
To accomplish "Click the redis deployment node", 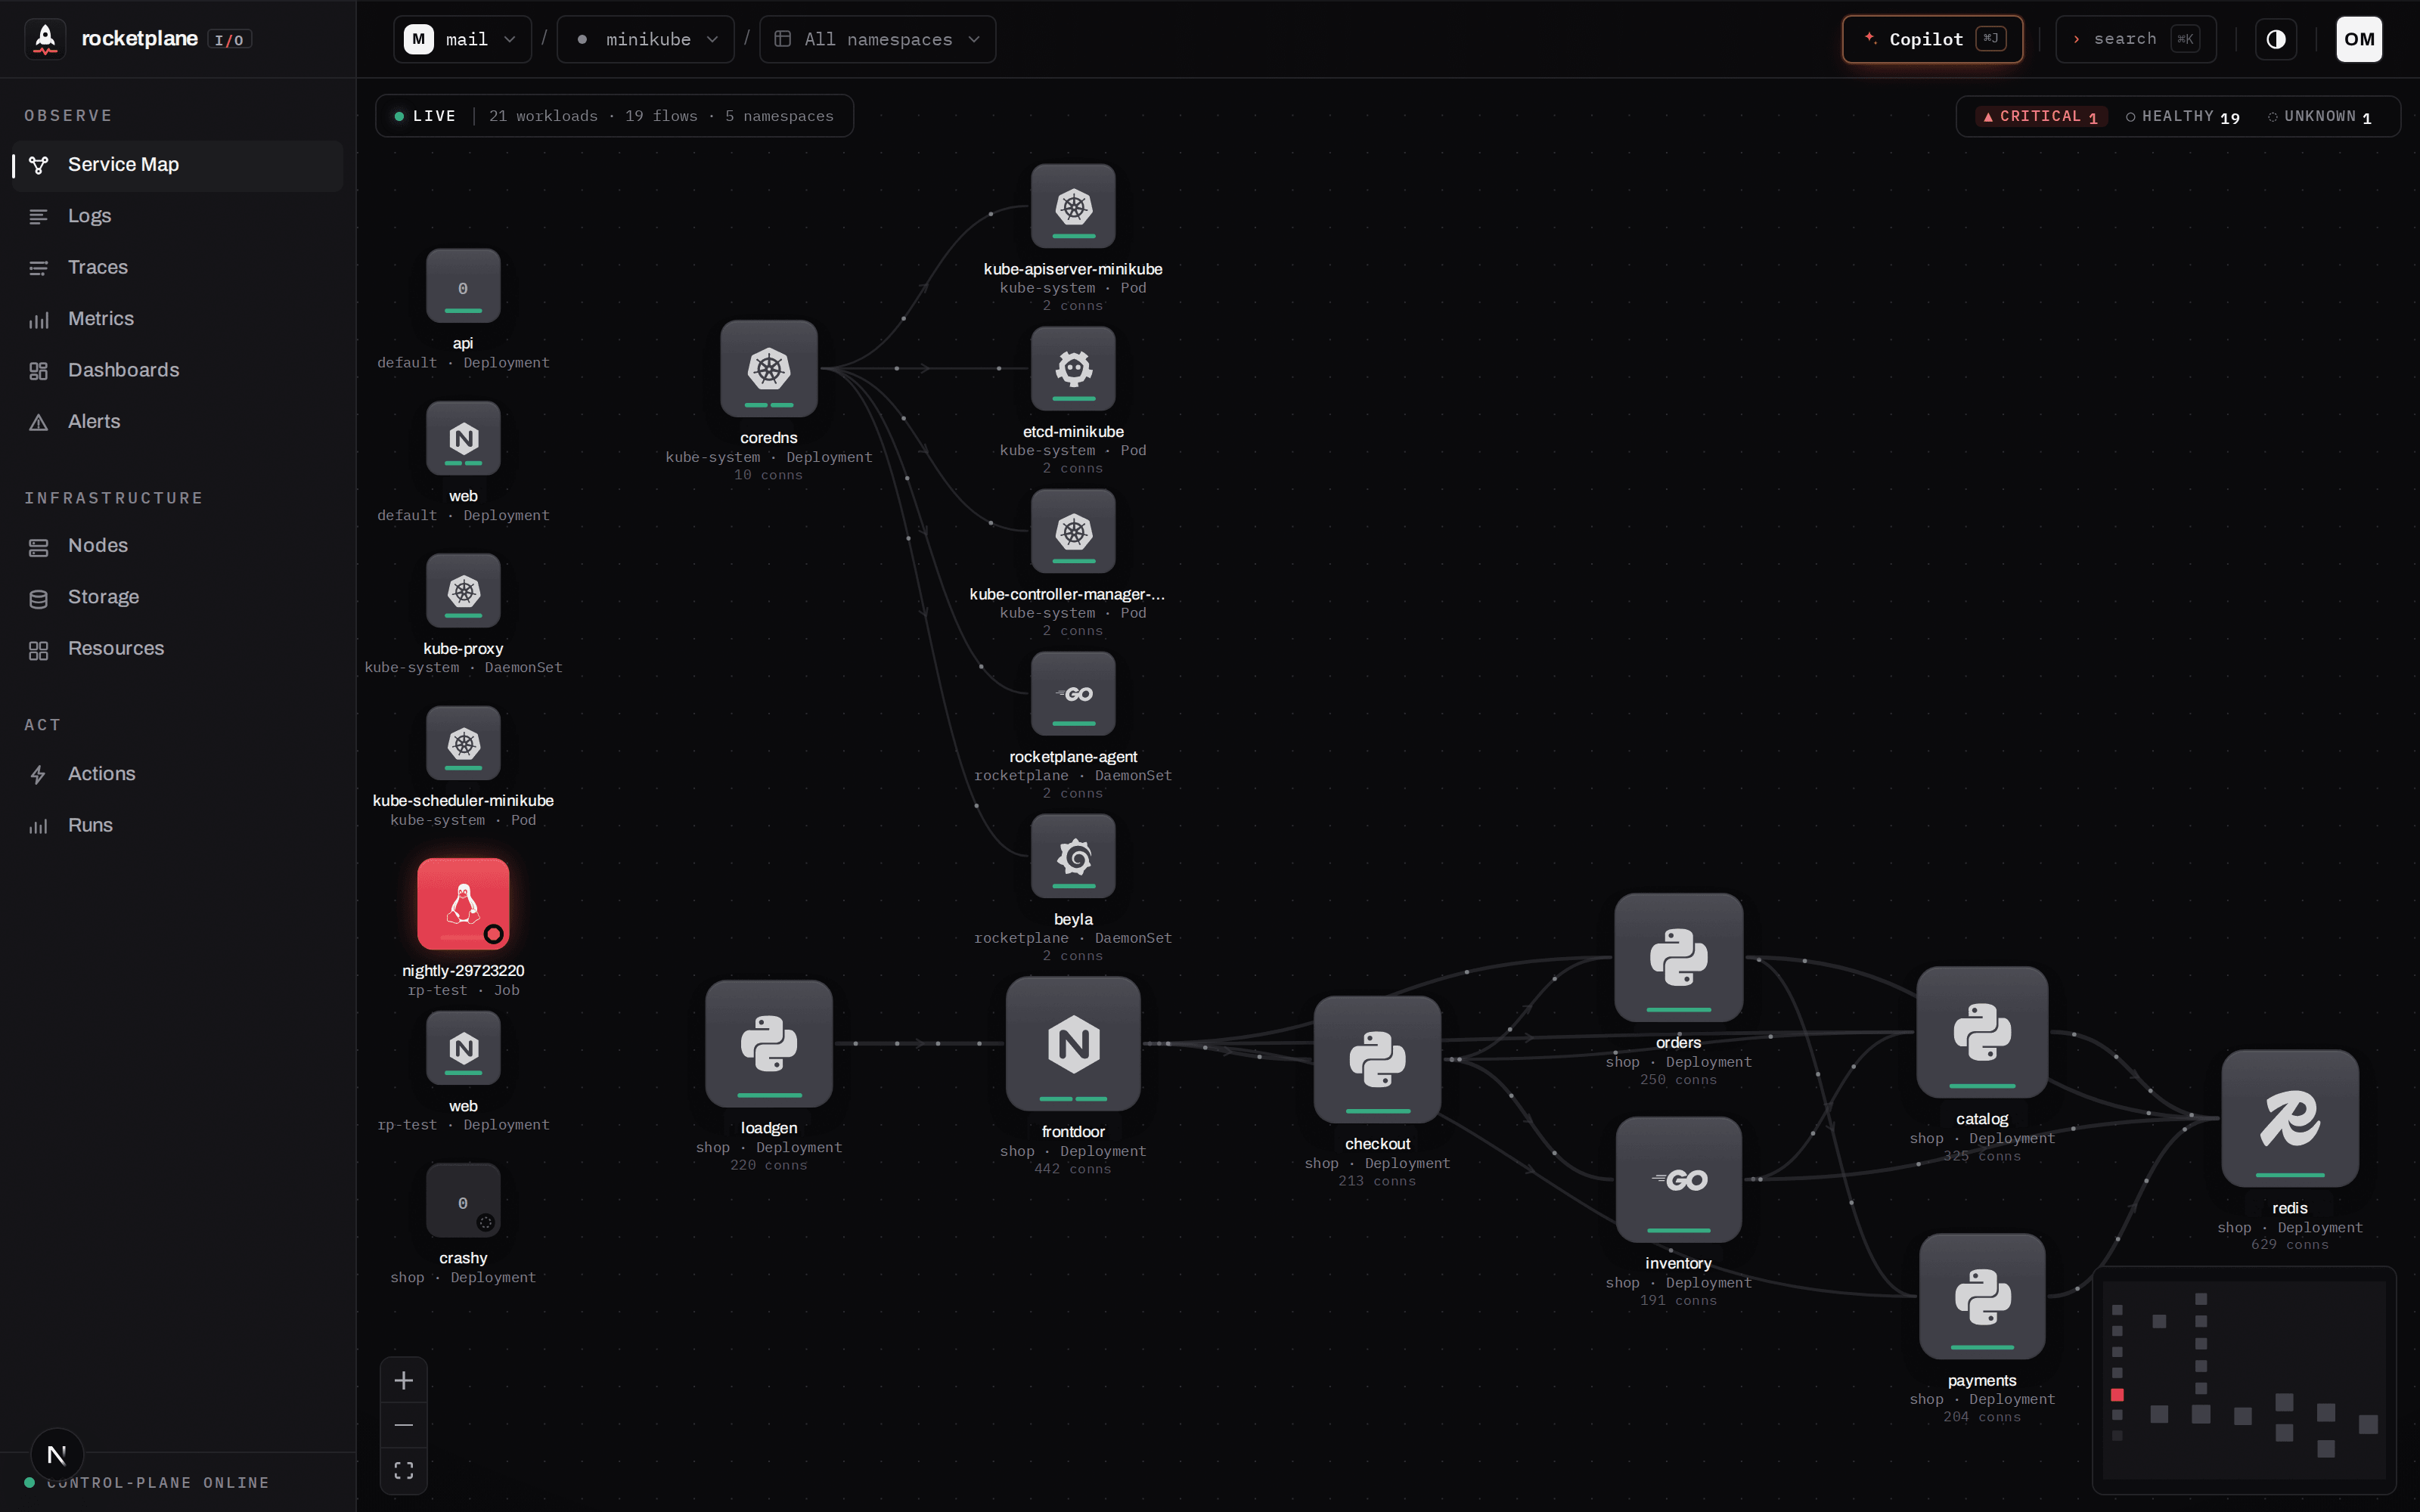I will [x=2290, y=1118].
